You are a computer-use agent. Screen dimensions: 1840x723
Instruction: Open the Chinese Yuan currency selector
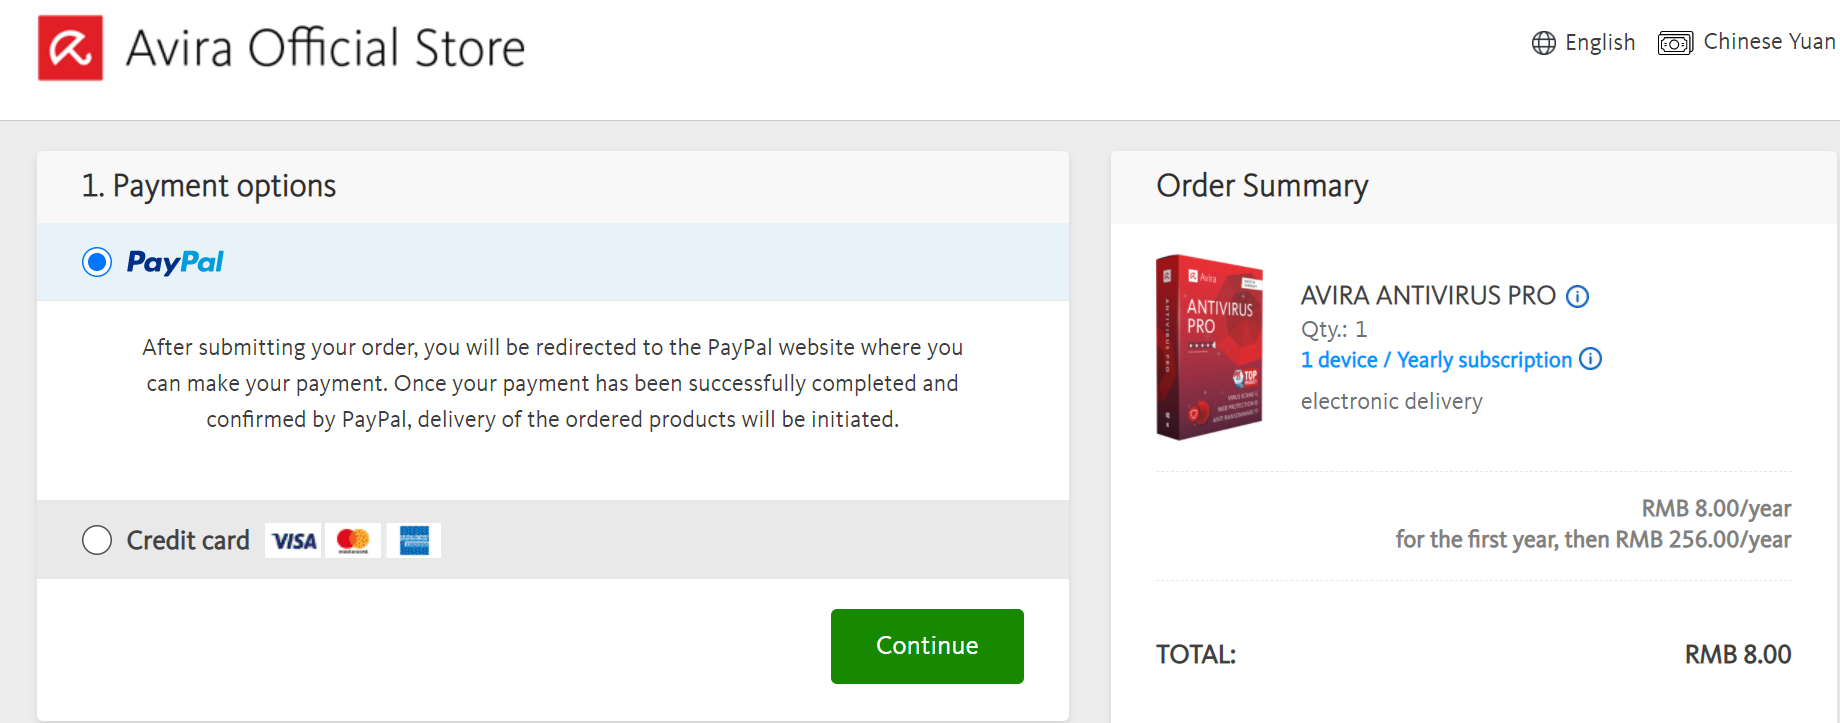coord(1768,42)
